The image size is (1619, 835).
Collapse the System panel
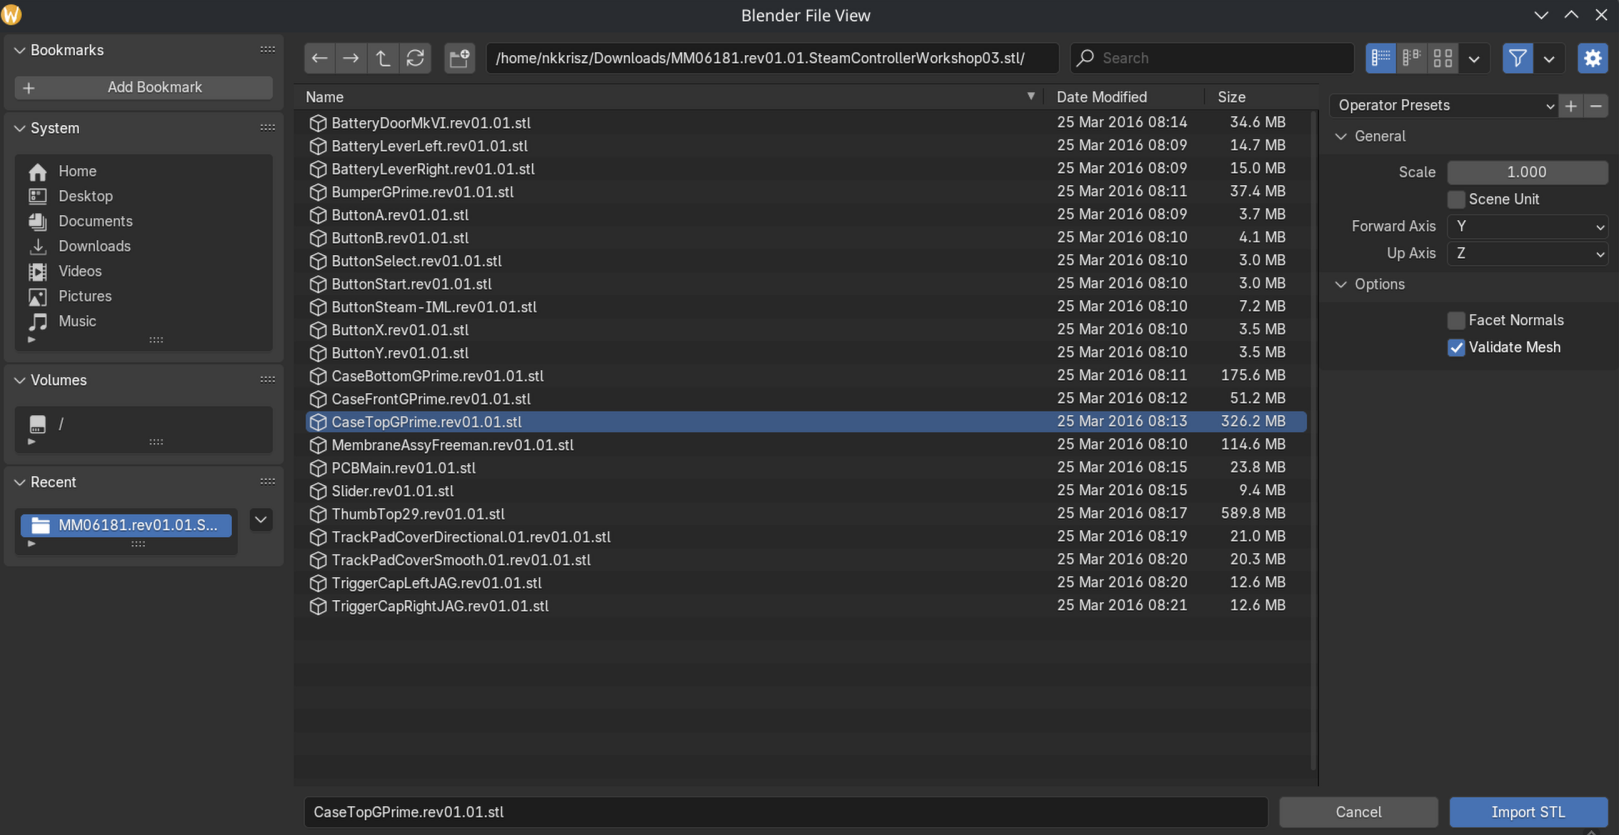(19, 128)
